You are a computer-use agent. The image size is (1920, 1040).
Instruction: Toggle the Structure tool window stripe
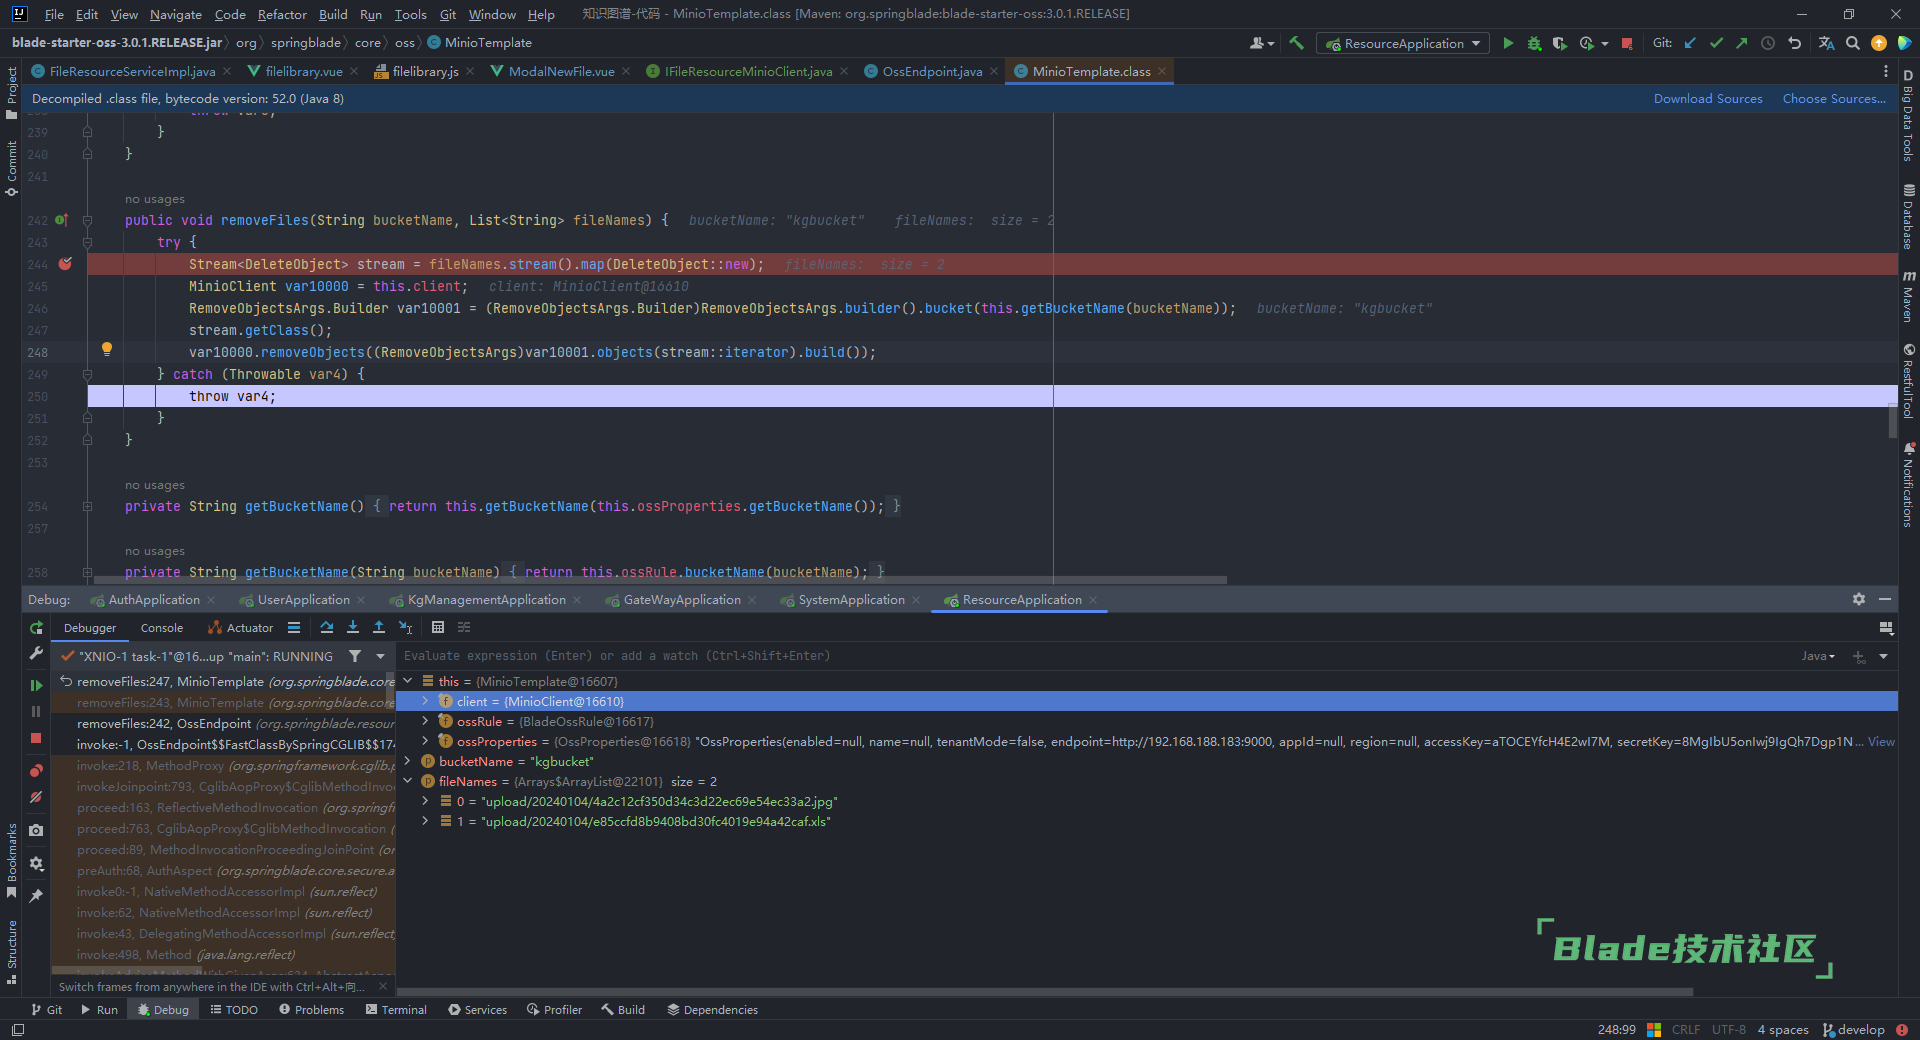coord(11,952)
